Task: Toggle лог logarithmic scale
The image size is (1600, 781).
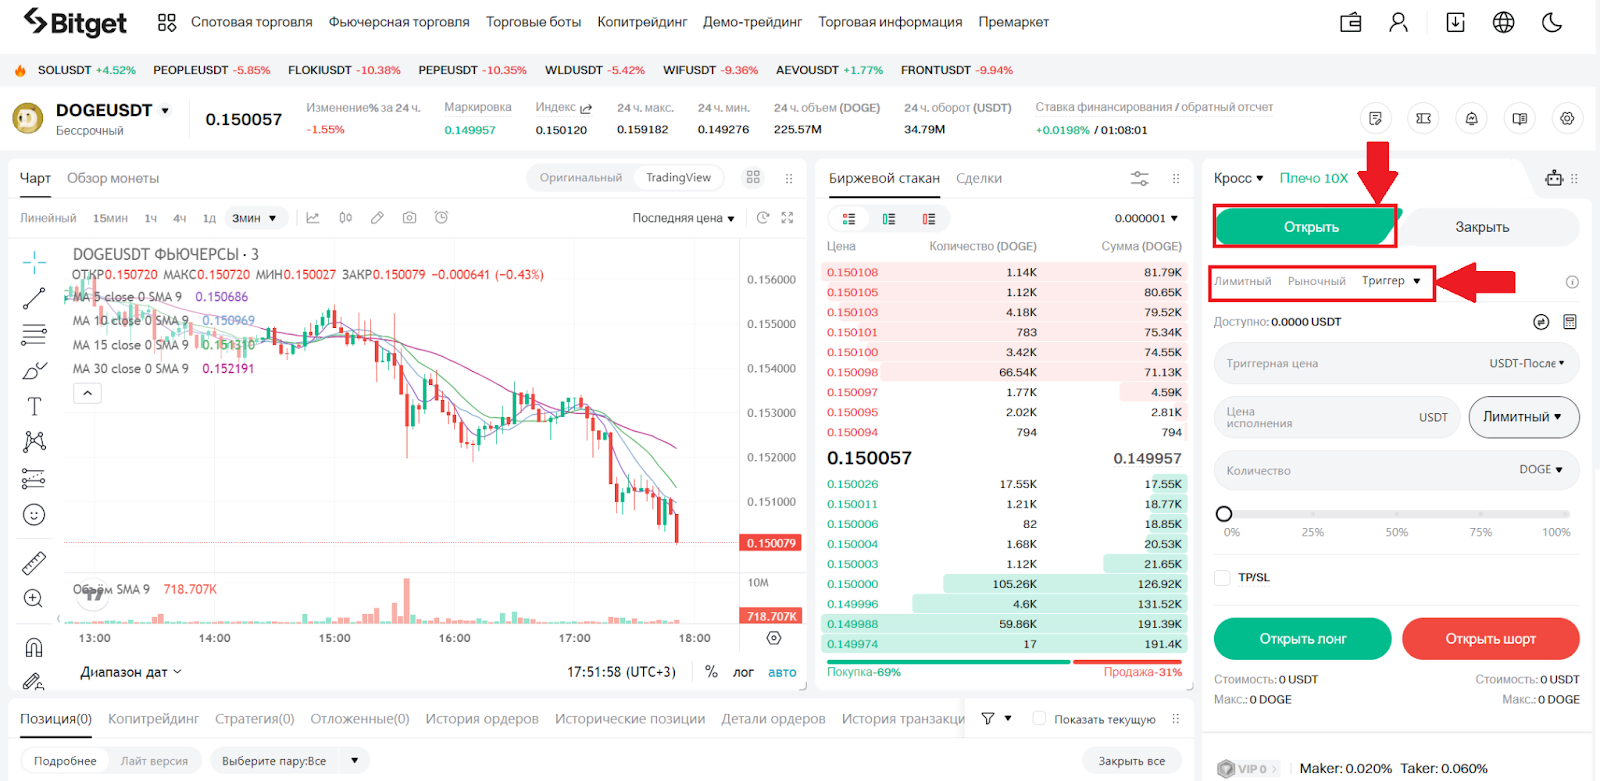Action: pos(743,672)
